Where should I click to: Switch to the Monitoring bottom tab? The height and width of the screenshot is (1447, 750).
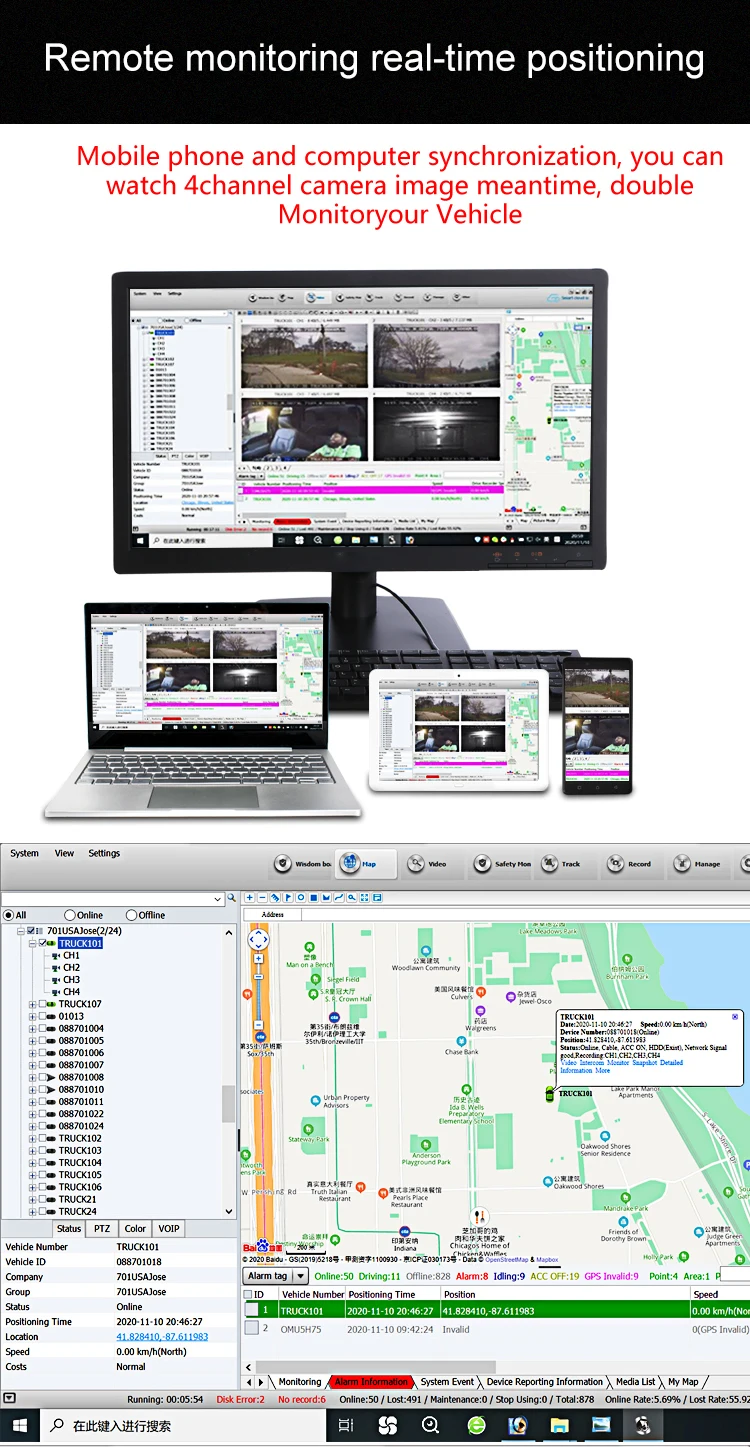pyautogui.click(x=300, y=1382)
